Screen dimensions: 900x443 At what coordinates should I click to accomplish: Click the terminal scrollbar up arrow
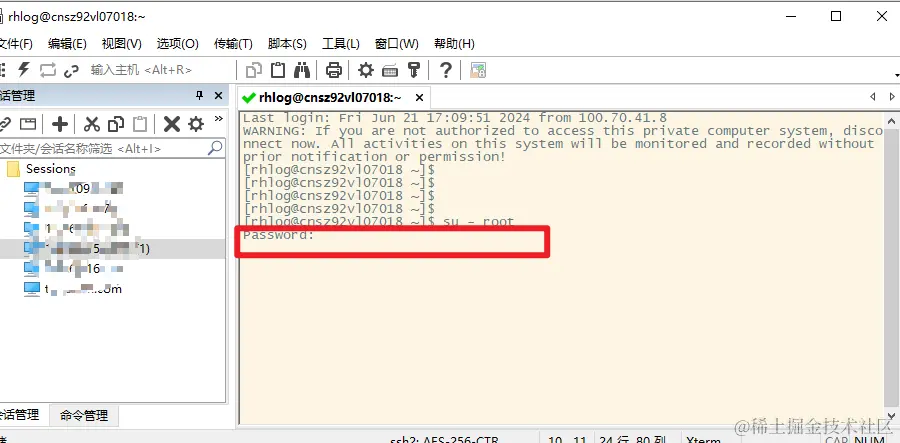pos(891,120)
